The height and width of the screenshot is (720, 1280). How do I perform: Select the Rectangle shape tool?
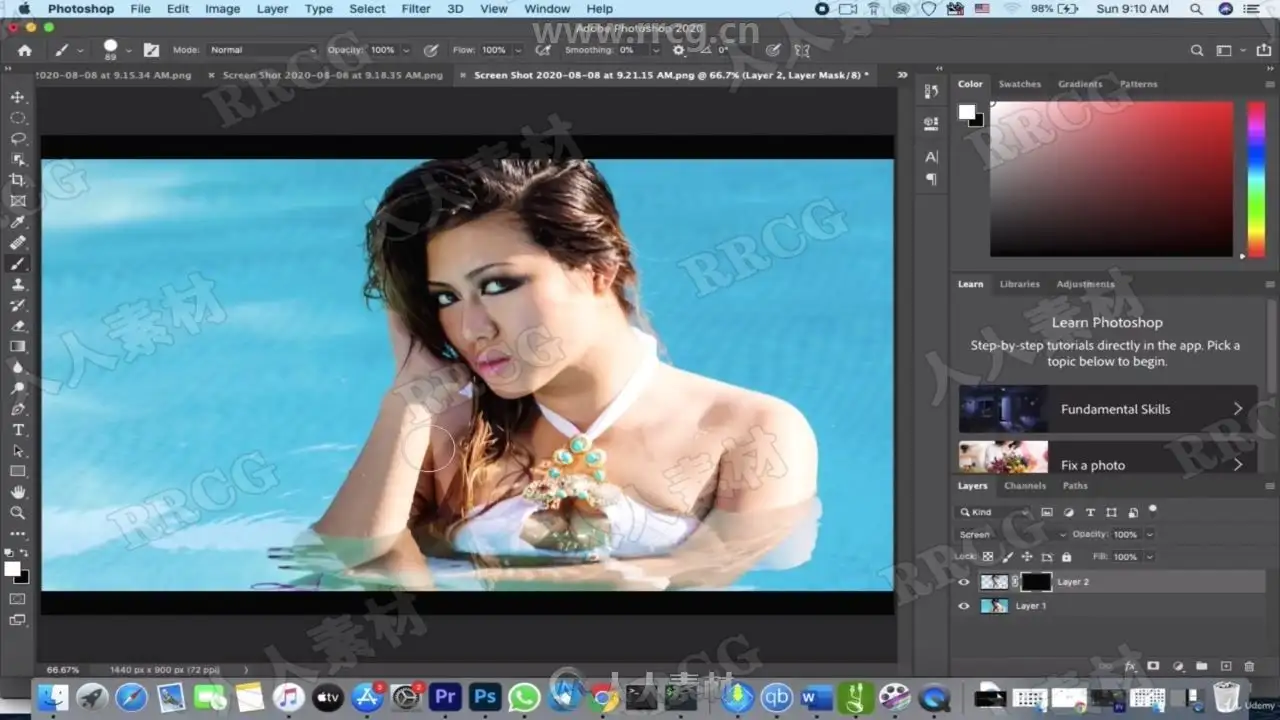[18, 471]
